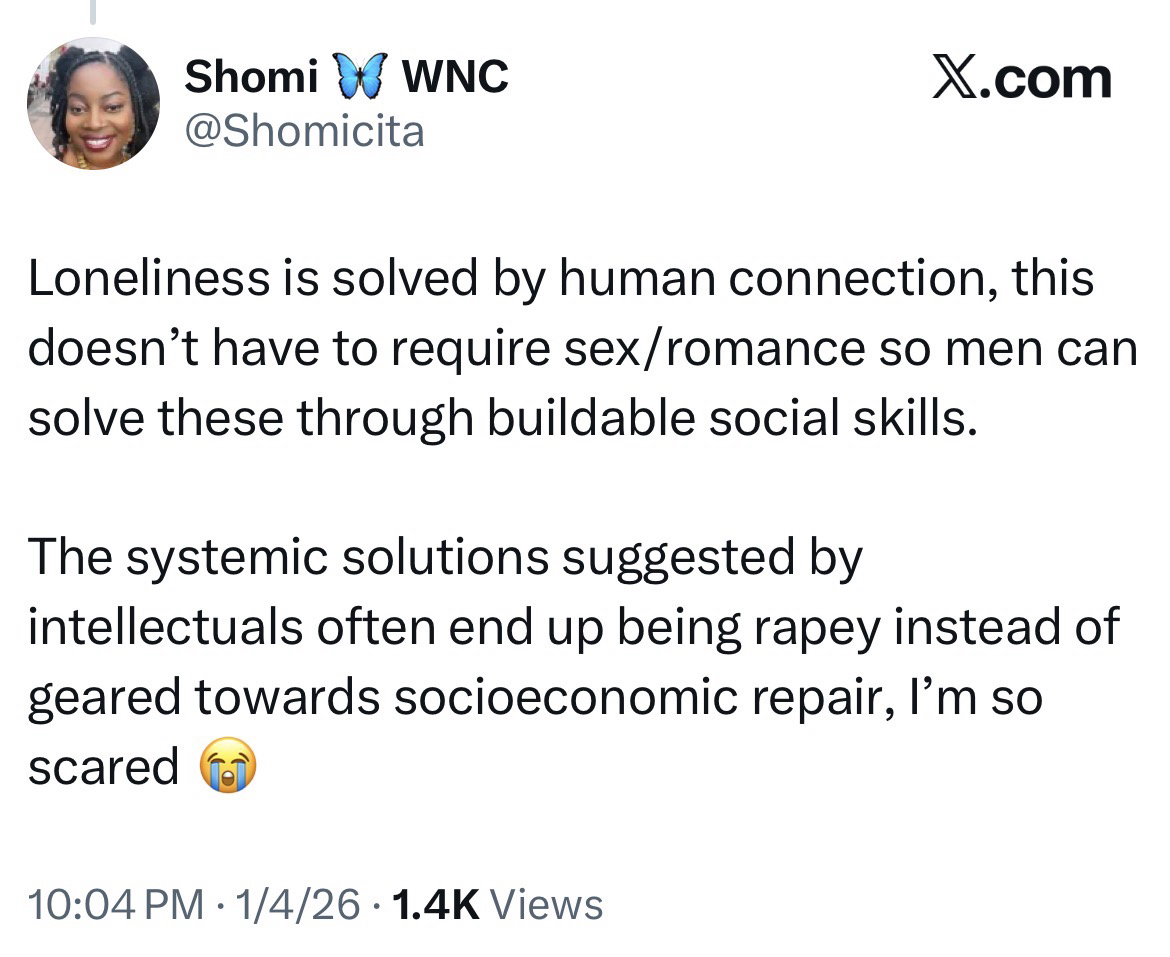Click the words "The systemic solutions"
Viewport: 1170px width, 957px height.
(288, 558)
